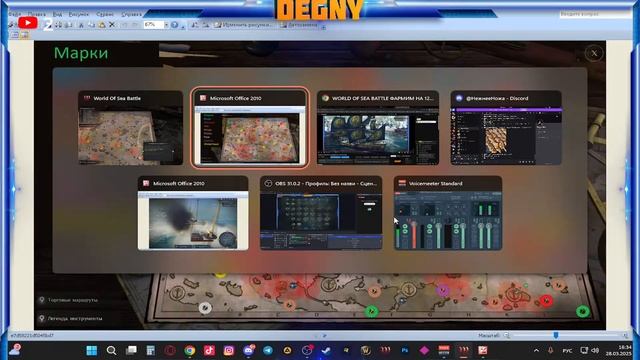Screen dimensions: 640x360
Task: Select the World Of Sea Battle window thumbnail
Action: (x=131, y=127)
